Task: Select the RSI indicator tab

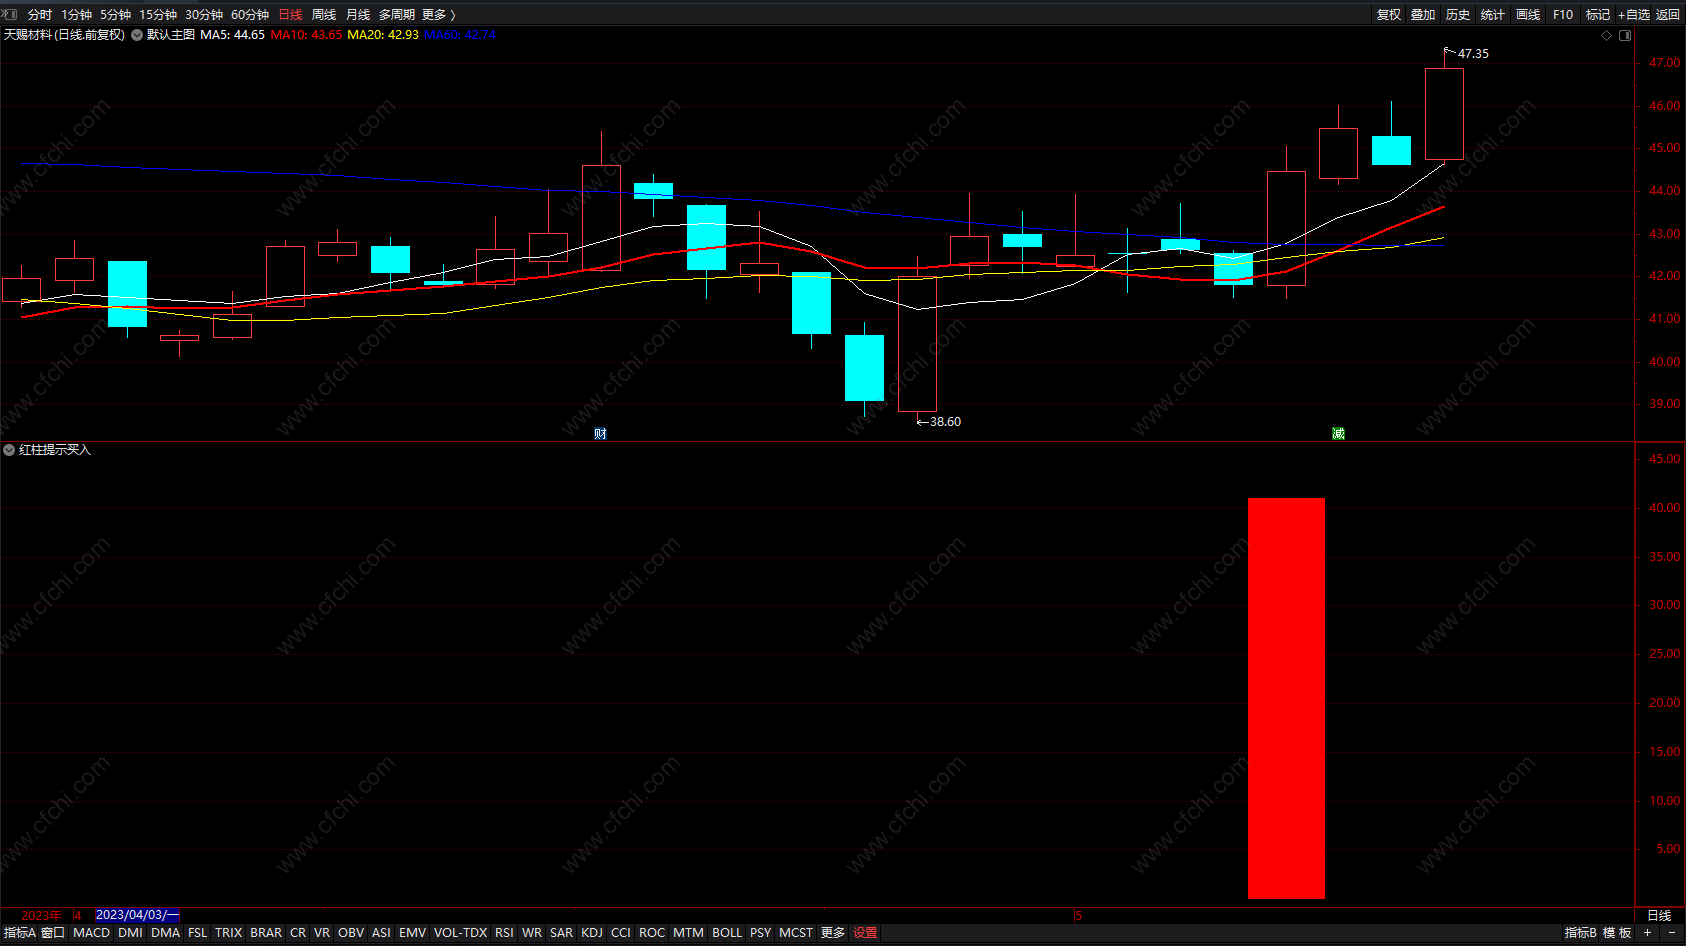Action: pyautogui.click(x=504, y=933)
